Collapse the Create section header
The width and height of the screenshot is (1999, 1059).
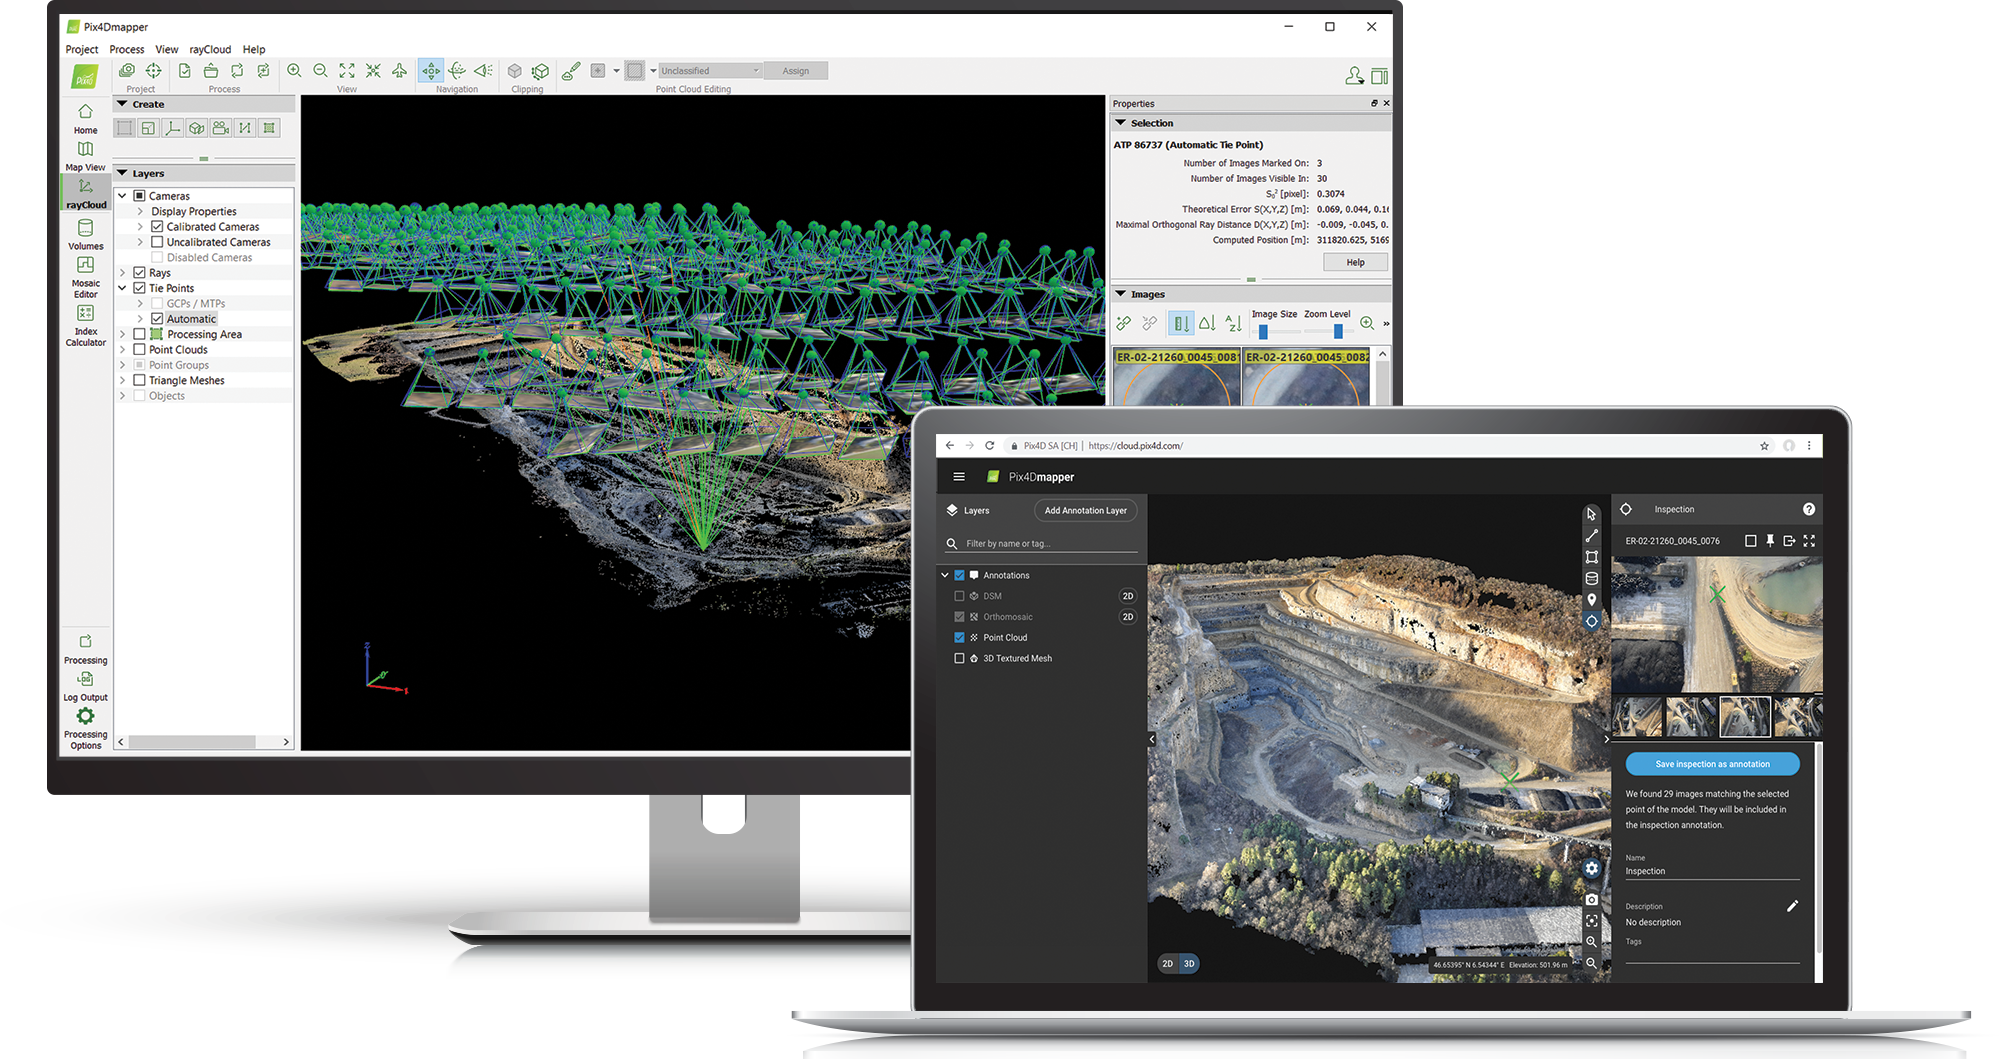pyautogui.click(x=204, y=104)
